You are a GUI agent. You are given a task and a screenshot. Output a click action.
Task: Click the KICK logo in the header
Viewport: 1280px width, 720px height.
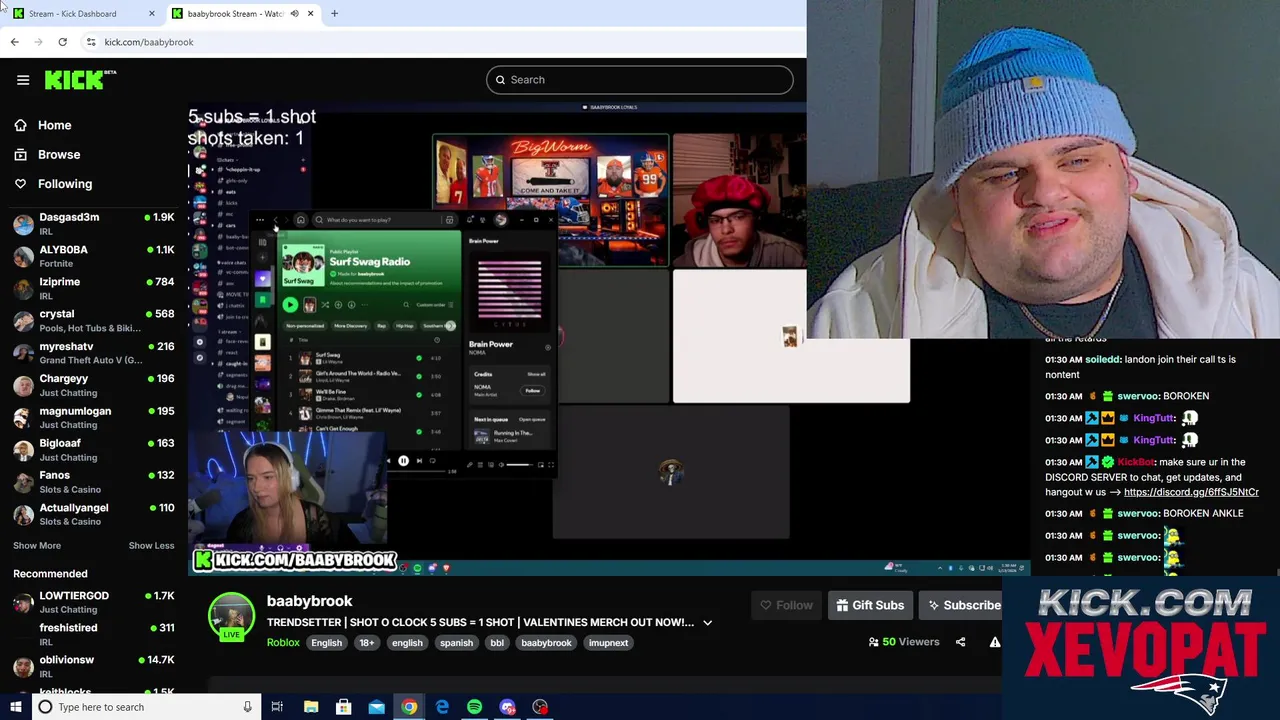click(79, 80)
